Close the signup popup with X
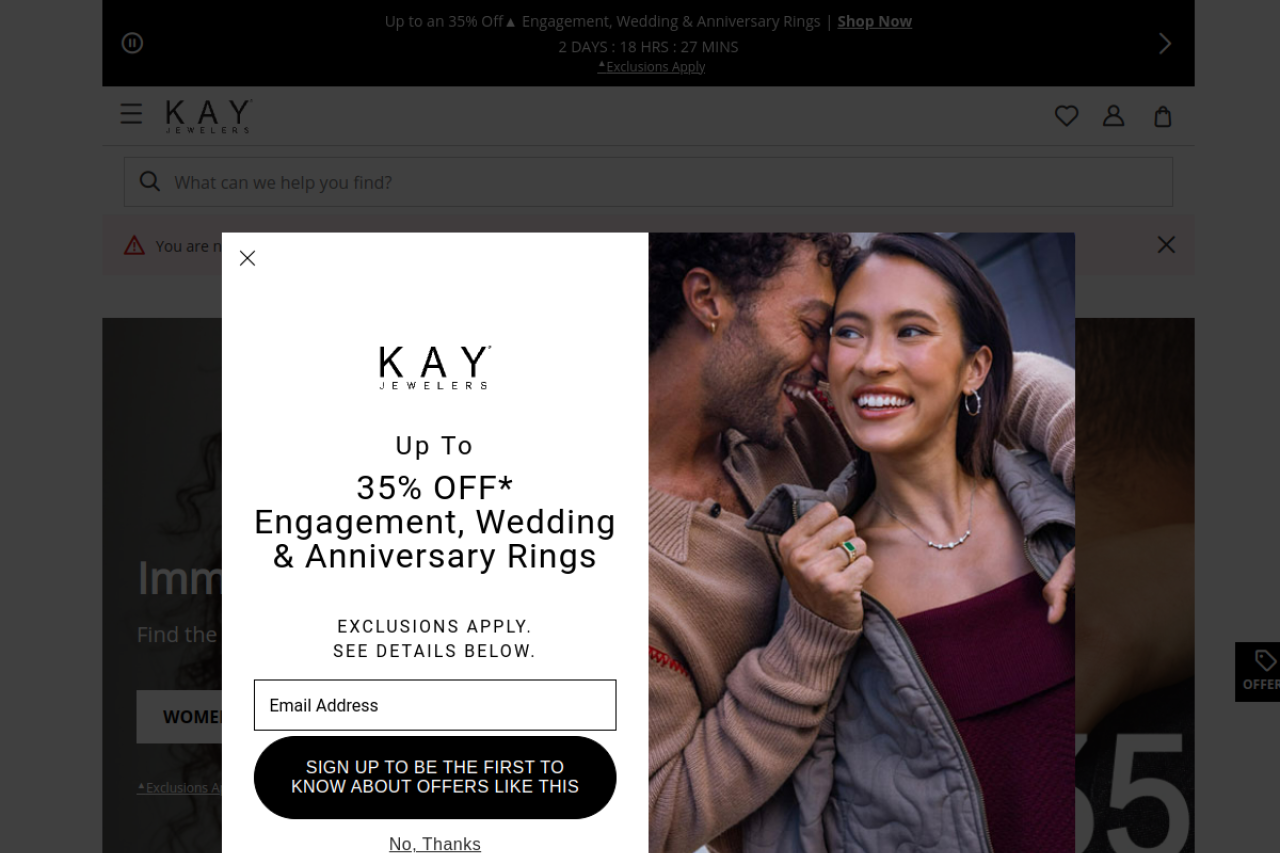This screenshot has height=853, width=1280. pyautogui.click(x=247, y=258)
